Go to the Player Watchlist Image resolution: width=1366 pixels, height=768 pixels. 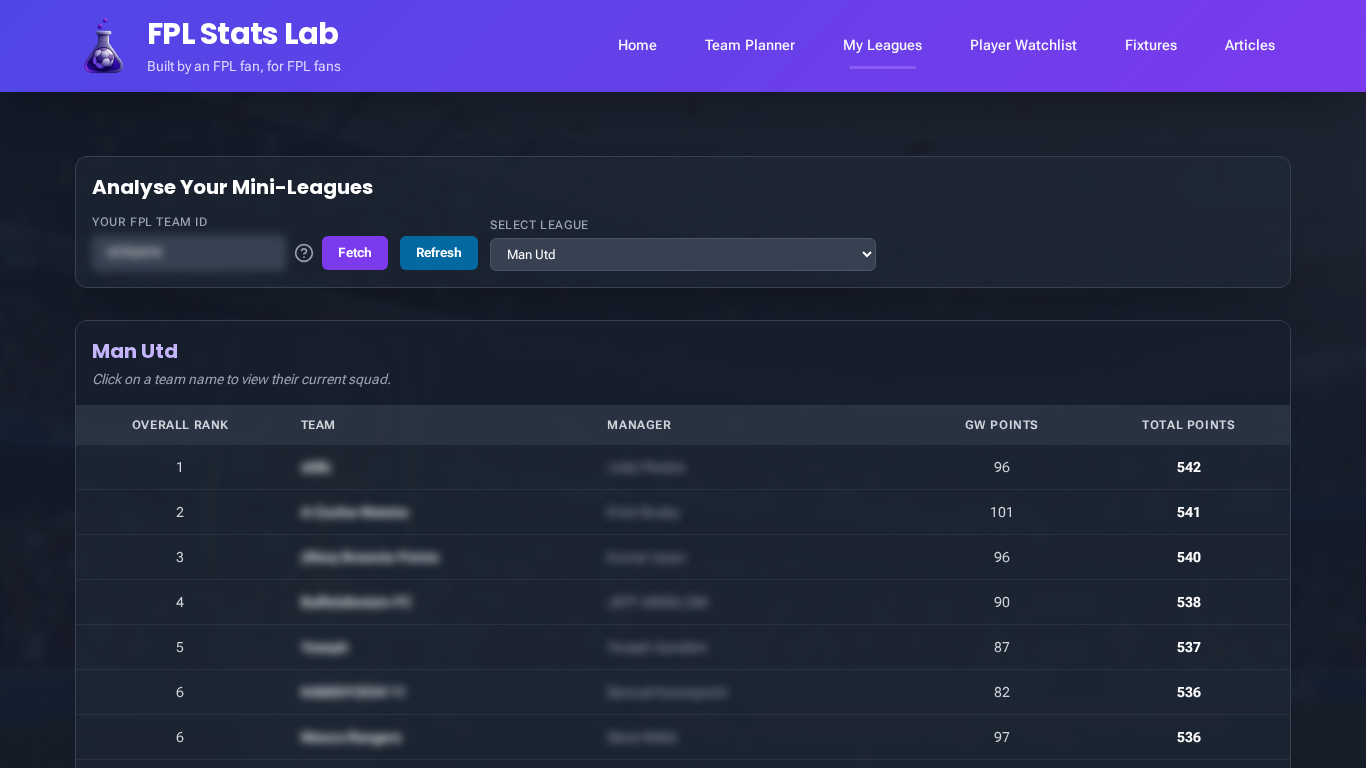pos(1023,45)
